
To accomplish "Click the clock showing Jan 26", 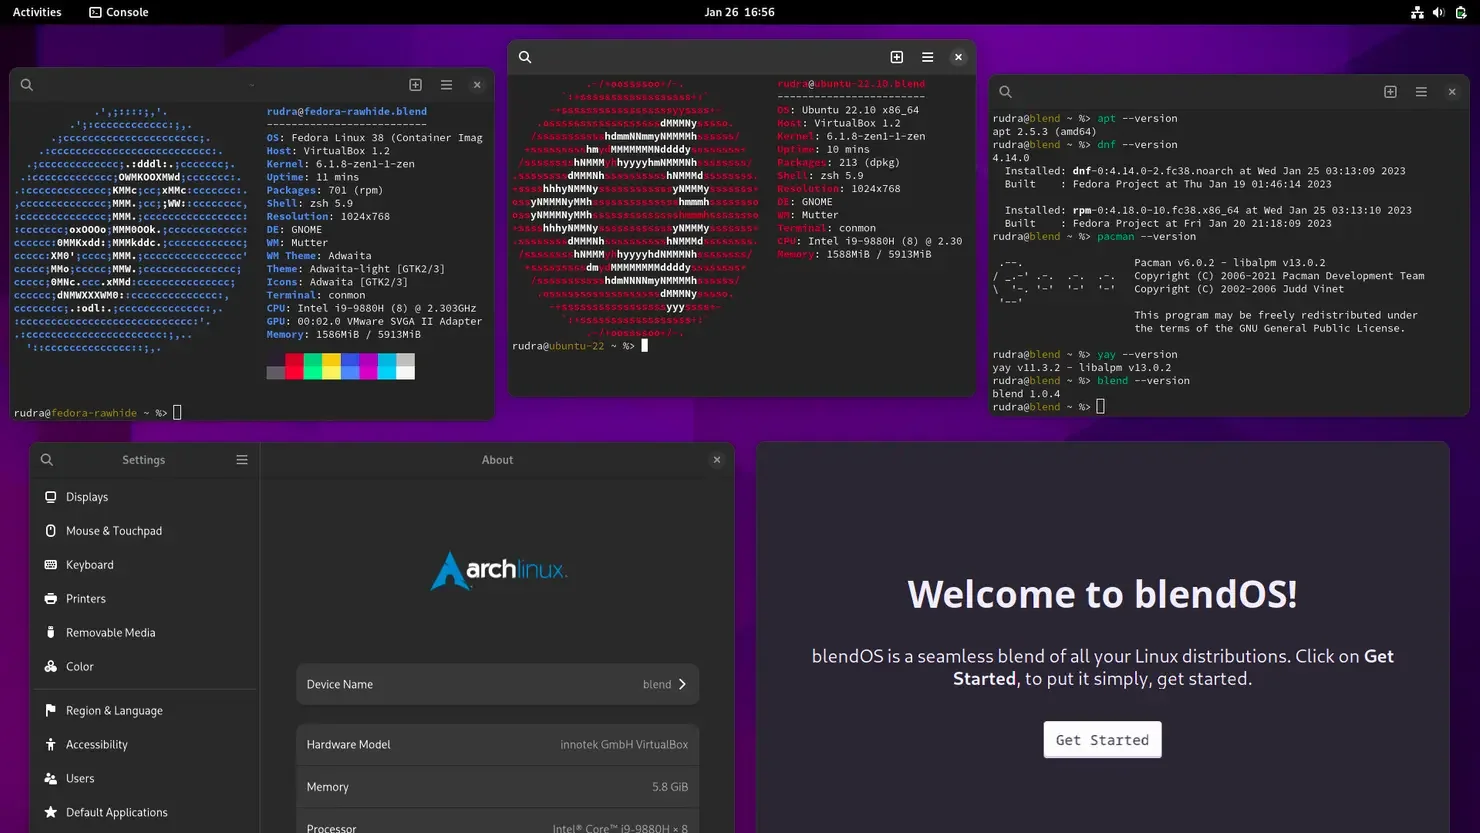I will click(739, 12).
